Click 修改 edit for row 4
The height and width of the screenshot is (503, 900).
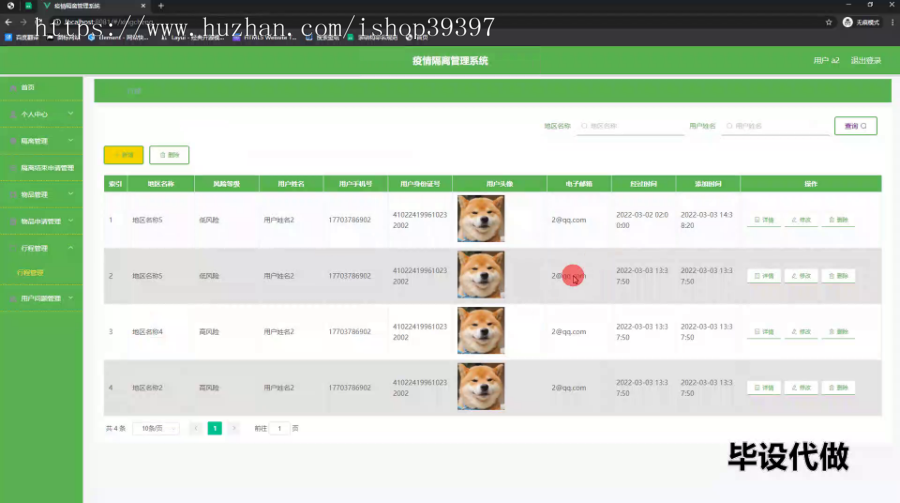click(x=801, y=388)
